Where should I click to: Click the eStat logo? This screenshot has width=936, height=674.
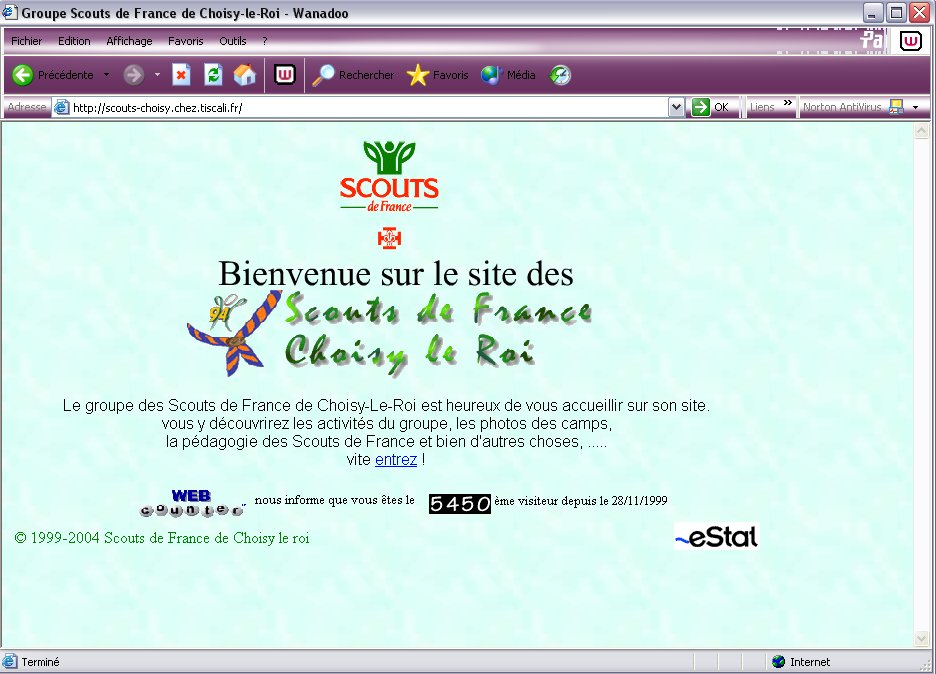716,536
